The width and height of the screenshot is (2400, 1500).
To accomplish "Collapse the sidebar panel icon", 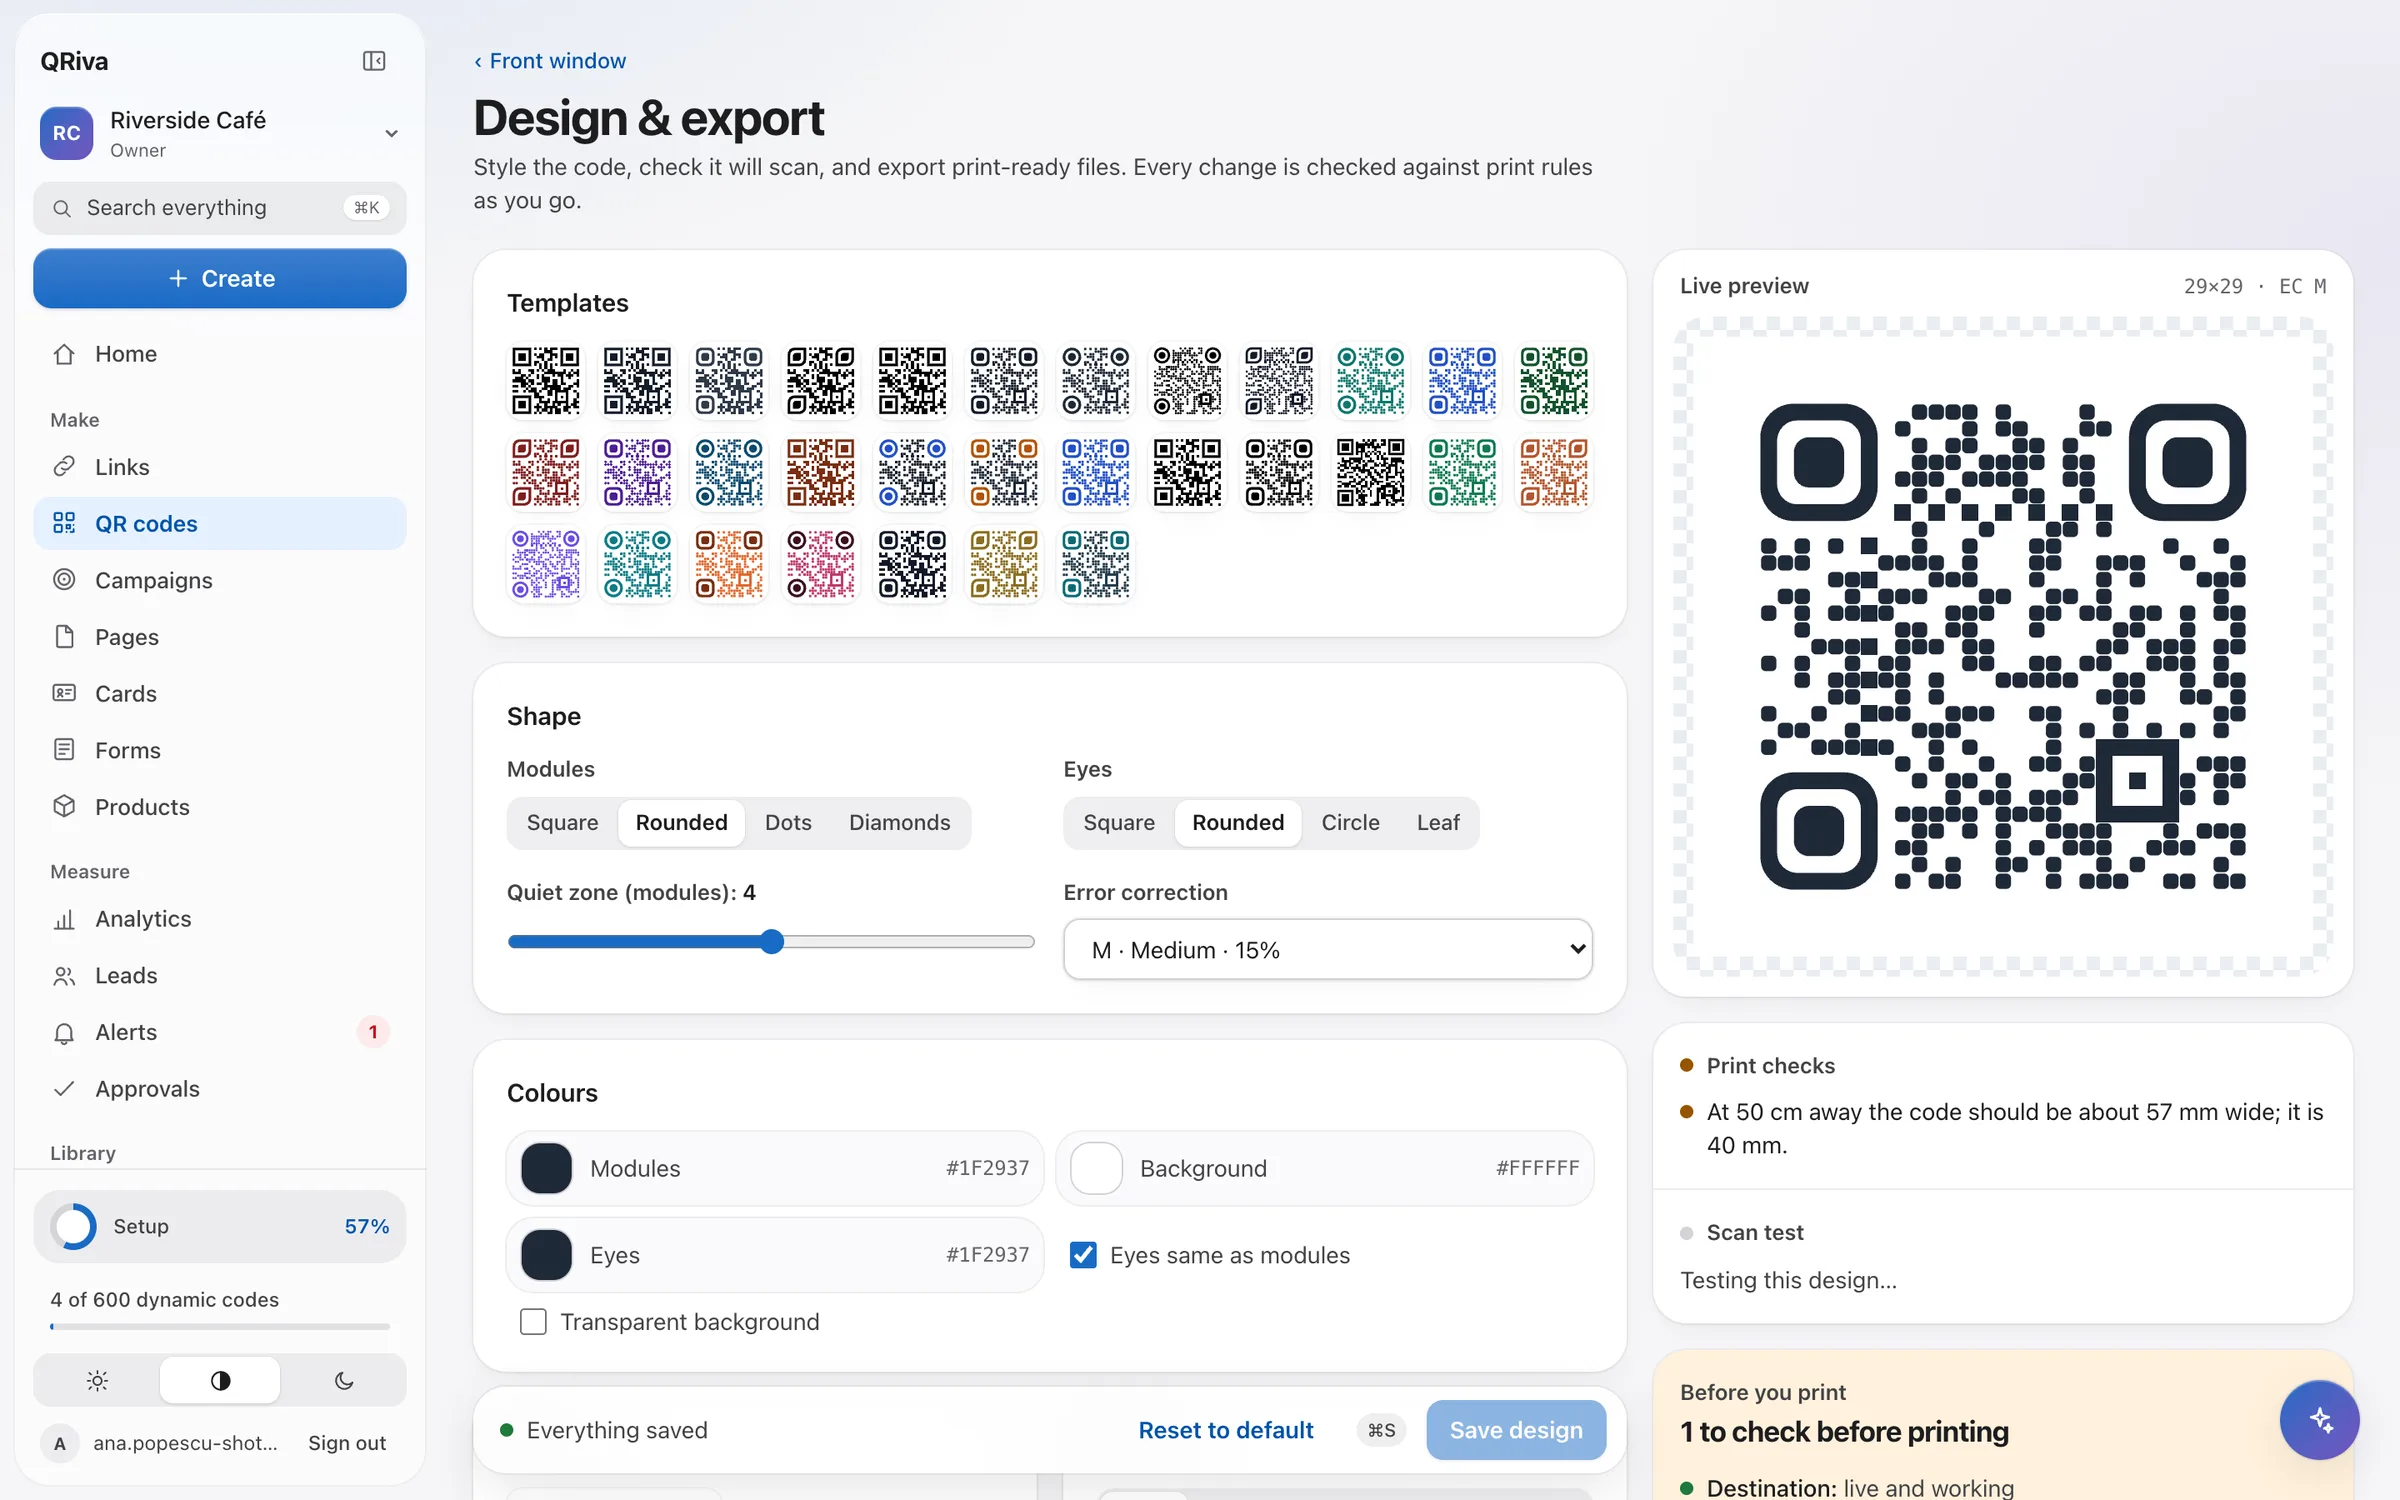I will [374, 61].
